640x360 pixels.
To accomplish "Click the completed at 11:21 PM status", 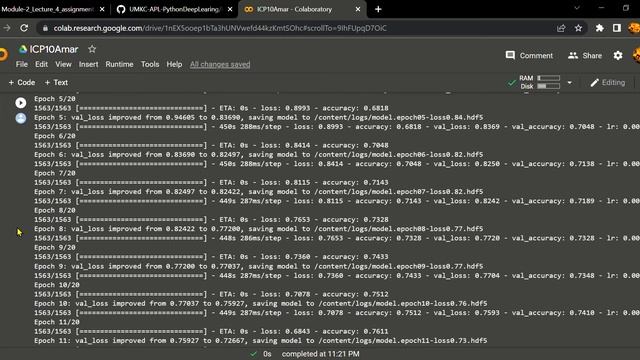I will pyautogui.click(x=320, y=354).
